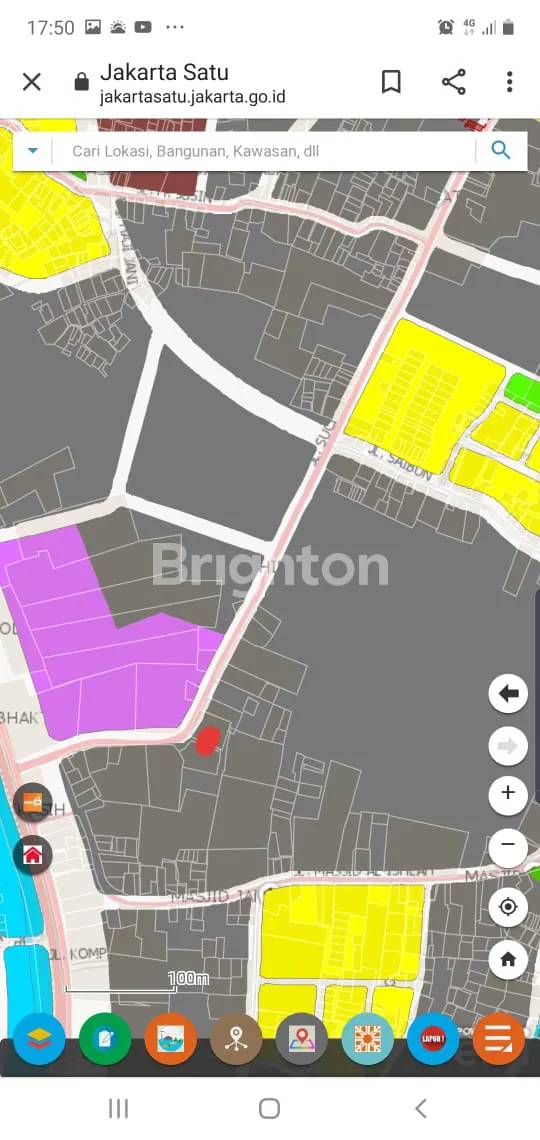Image resolution: width=540 pixels, height=1140 pixels.
Task: Expand the search type dropdown arrow
Action: coord(33,151)
